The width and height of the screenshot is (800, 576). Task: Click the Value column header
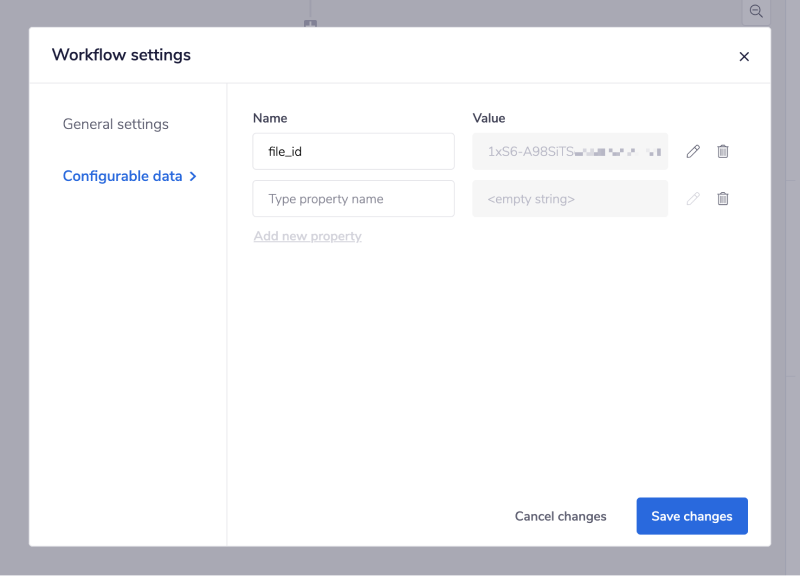point(489,118)
